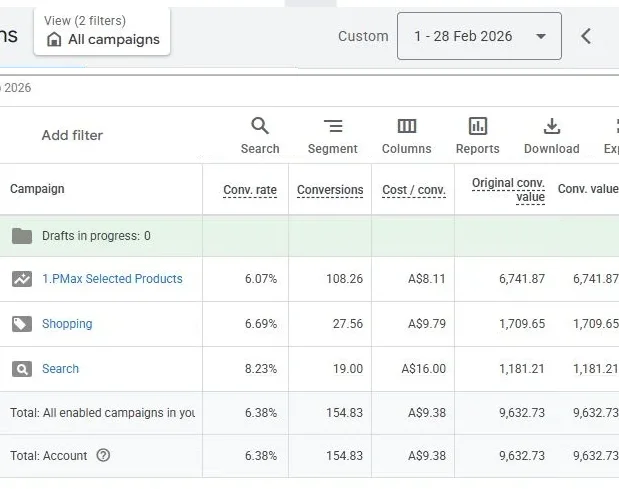
Task: Select the A$16.00 cost per conversion cell
Action: 424,369
